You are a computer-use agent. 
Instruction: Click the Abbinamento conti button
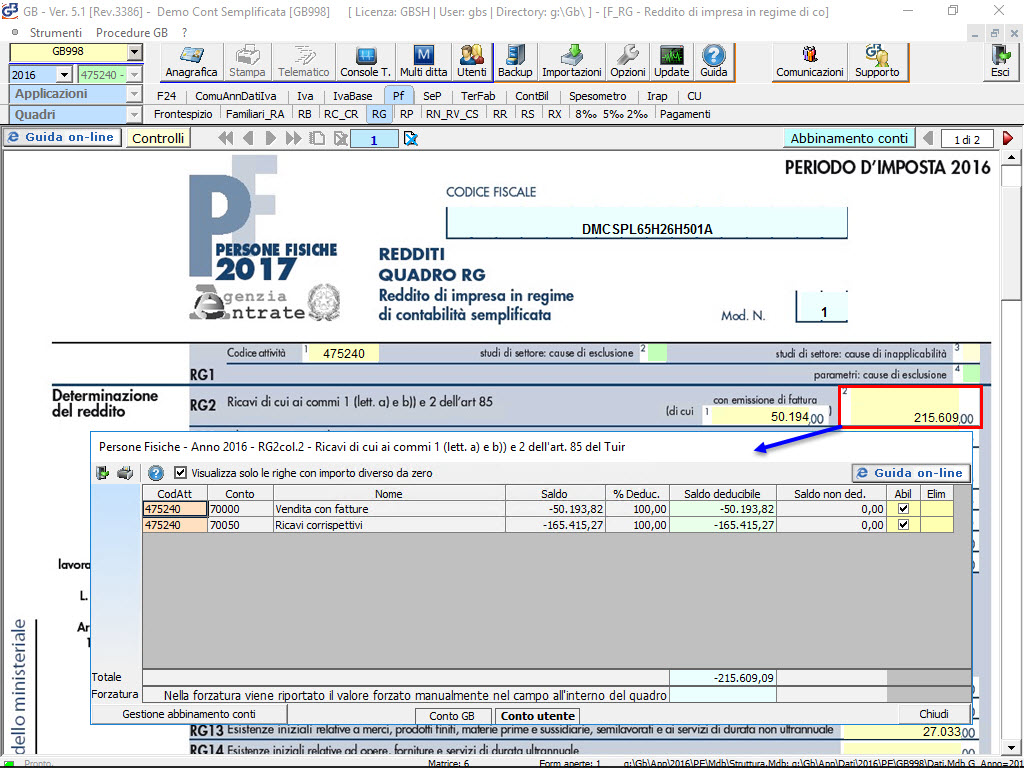[849, 138]
